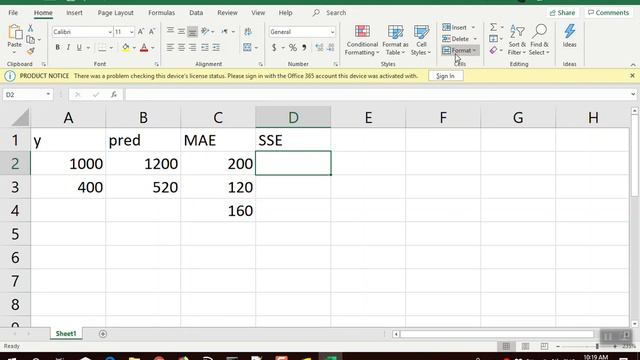
Task: Select the Sheet1 tab
Action: coord(66,333)
